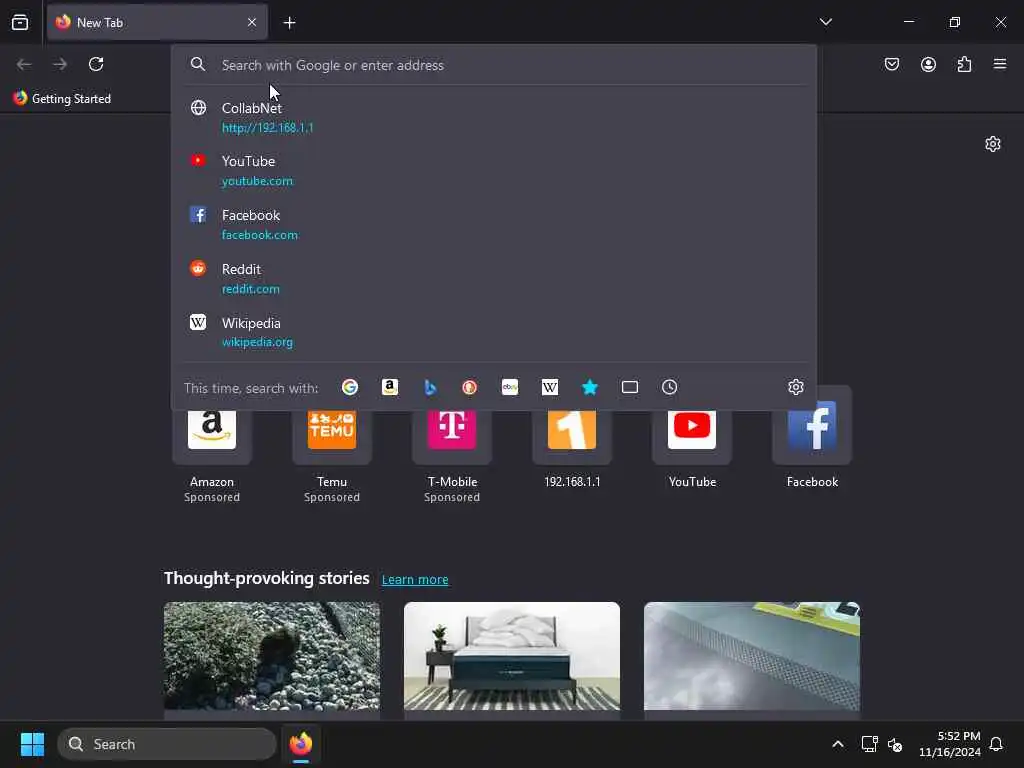Open muted volume tray icon
The width and height of the screenshot is (1024, 768).
[895, 744]
